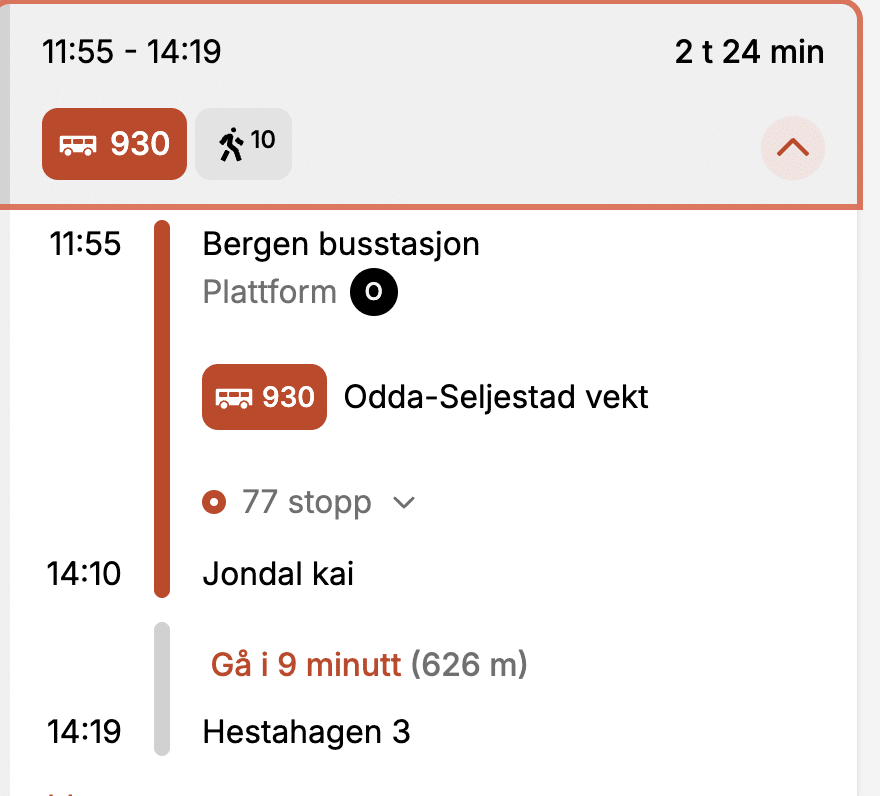Screen dimensions: 880x796
Task: Click the chevron next to 77 stopp
Action: [404, 502]
